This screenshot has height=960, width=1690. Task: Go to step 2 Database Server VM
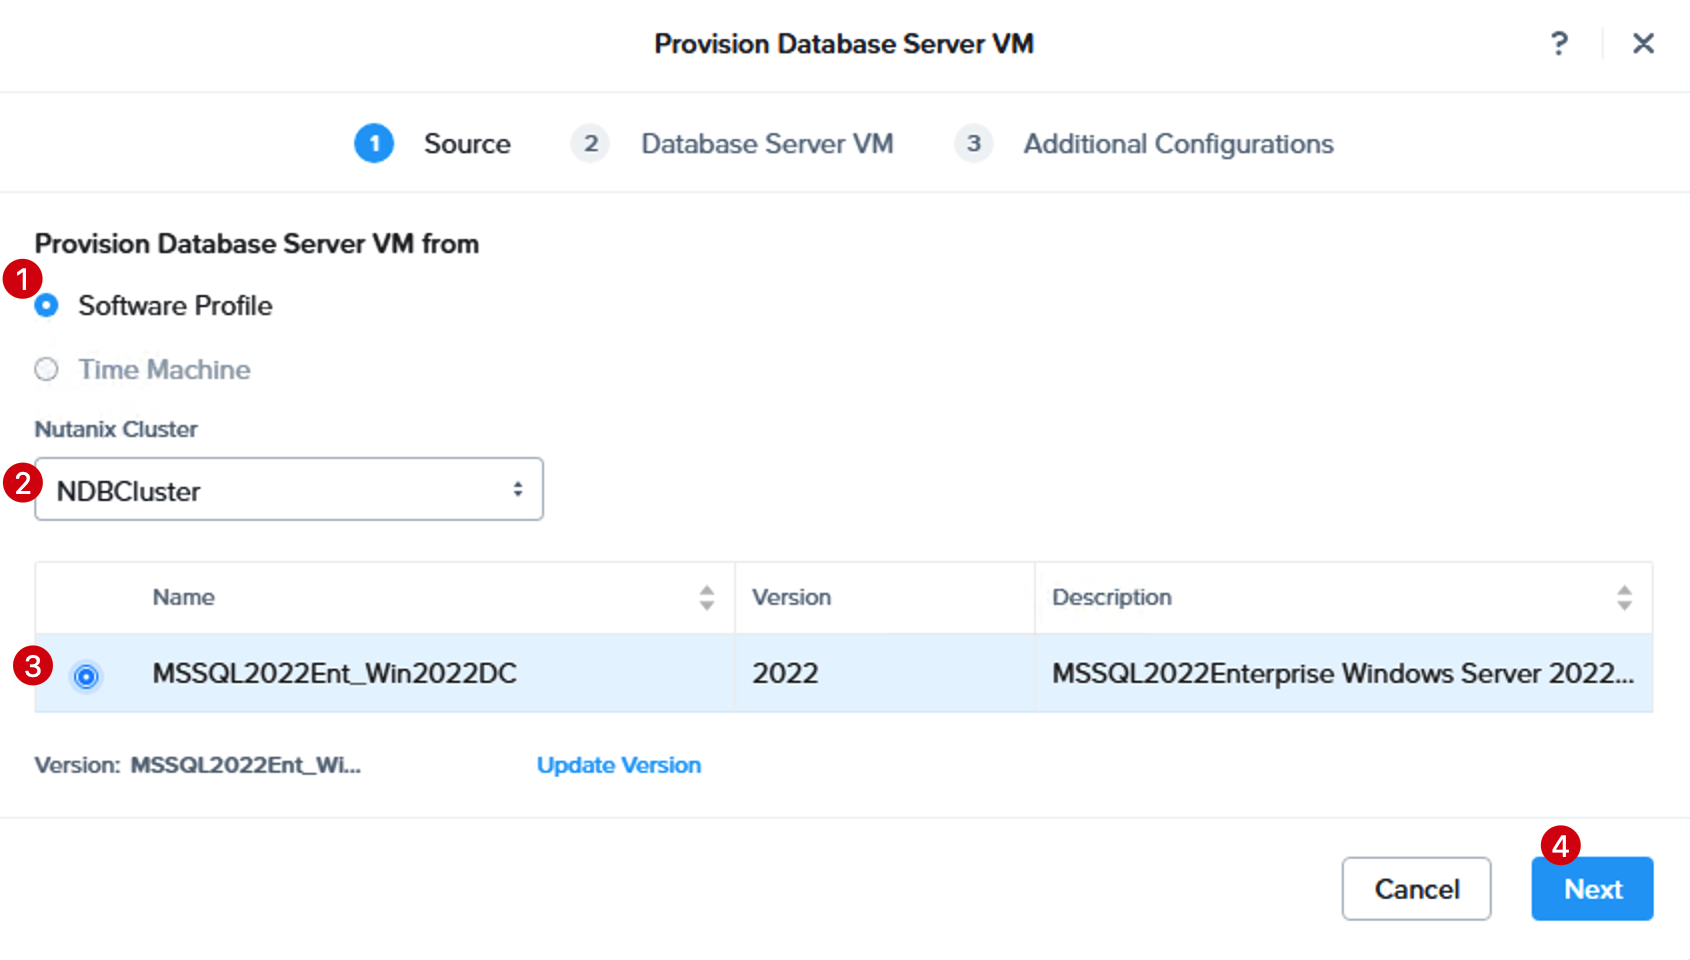click(x=732, y=143)
